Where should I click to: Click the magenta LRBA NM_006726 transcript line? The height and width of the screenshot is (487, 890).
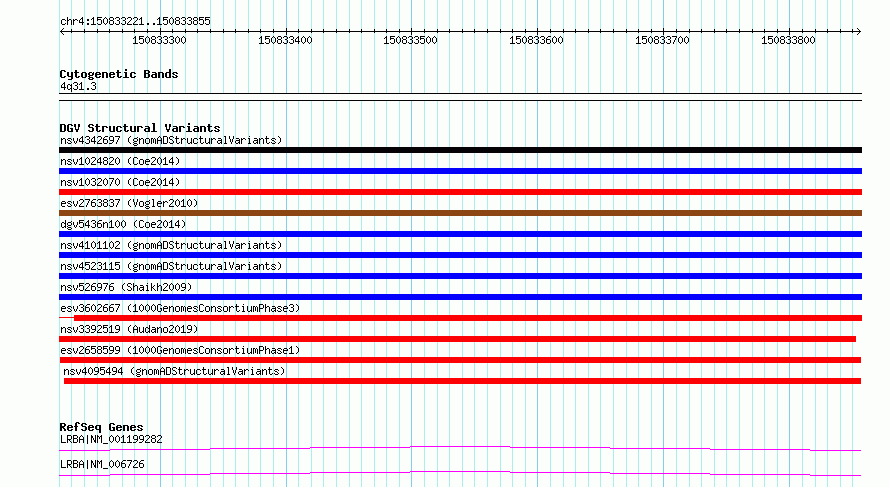pos(460,473)
